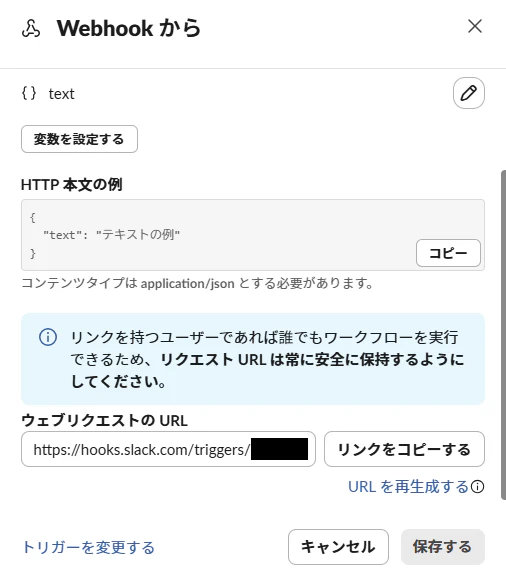Open 変数を設定する to set variables

click(x=79, y=139)
